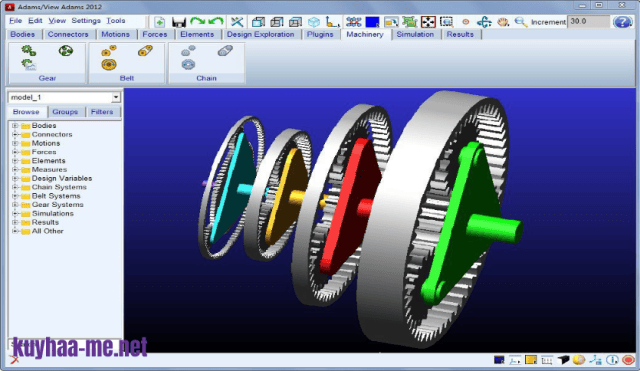The image size is (640, 371).
Task: Click the gear output plot icon
Action: click(x=29, y=64)
